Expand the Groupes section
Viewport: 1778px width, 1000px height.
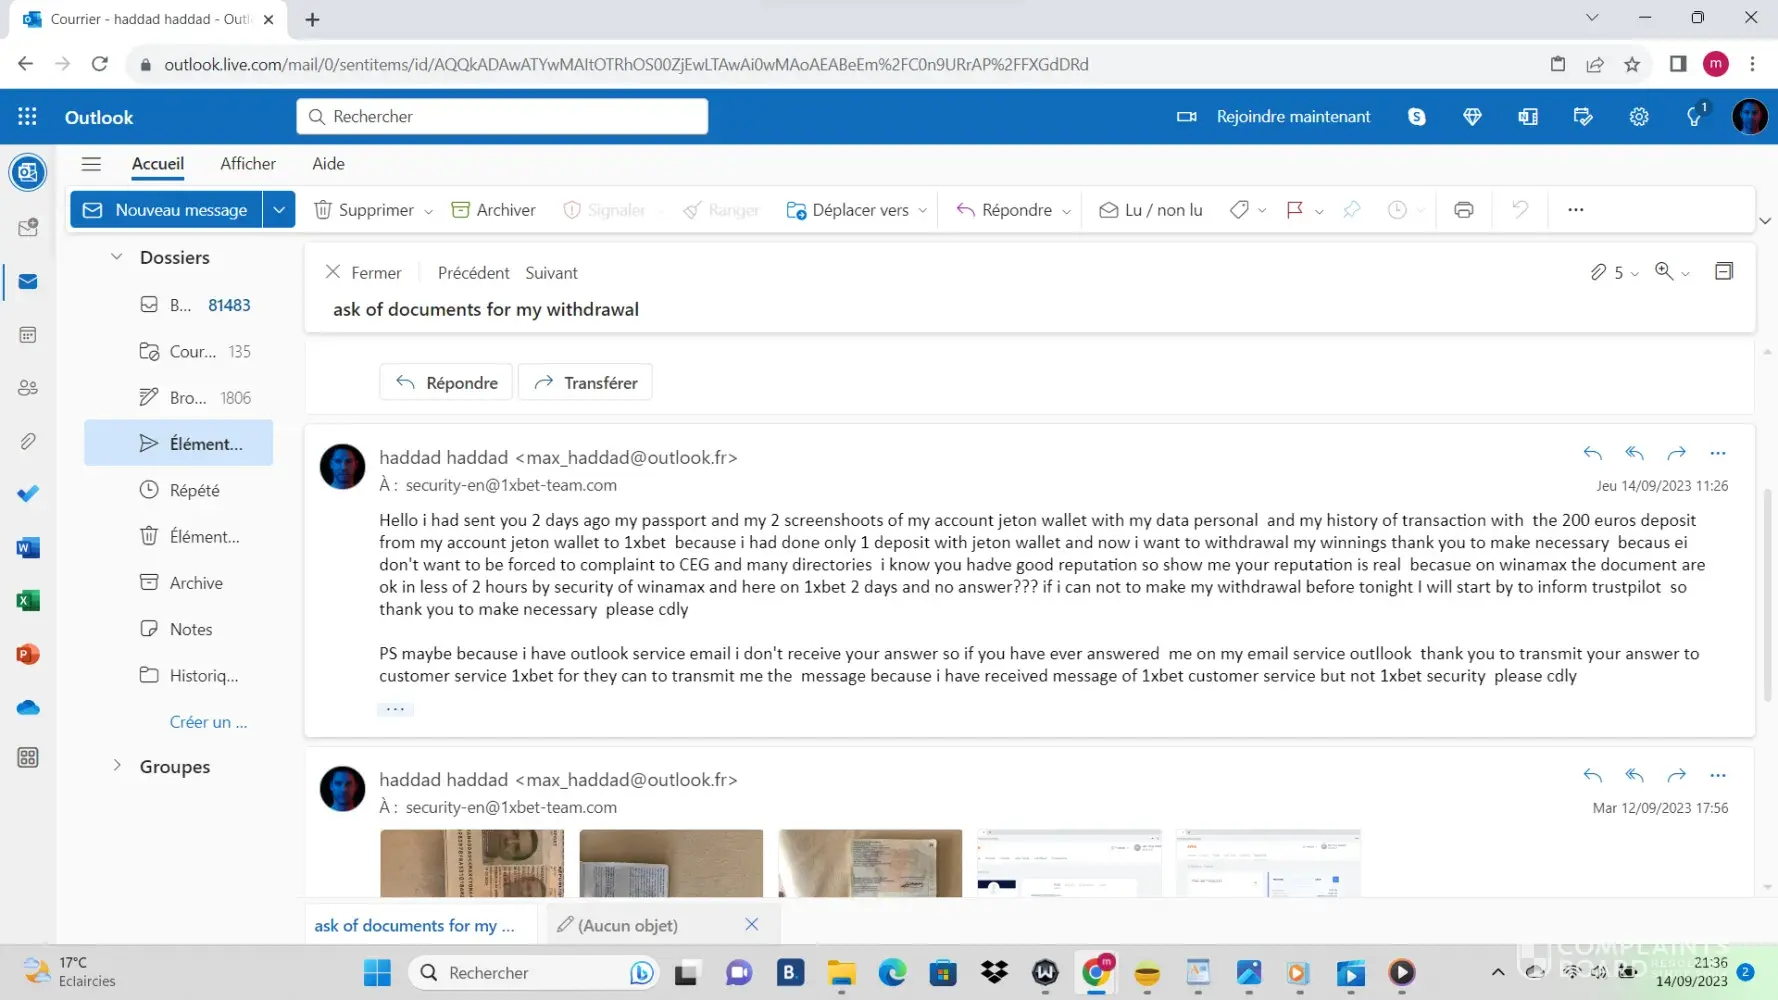pyautogui.click(x=117, y=766)
